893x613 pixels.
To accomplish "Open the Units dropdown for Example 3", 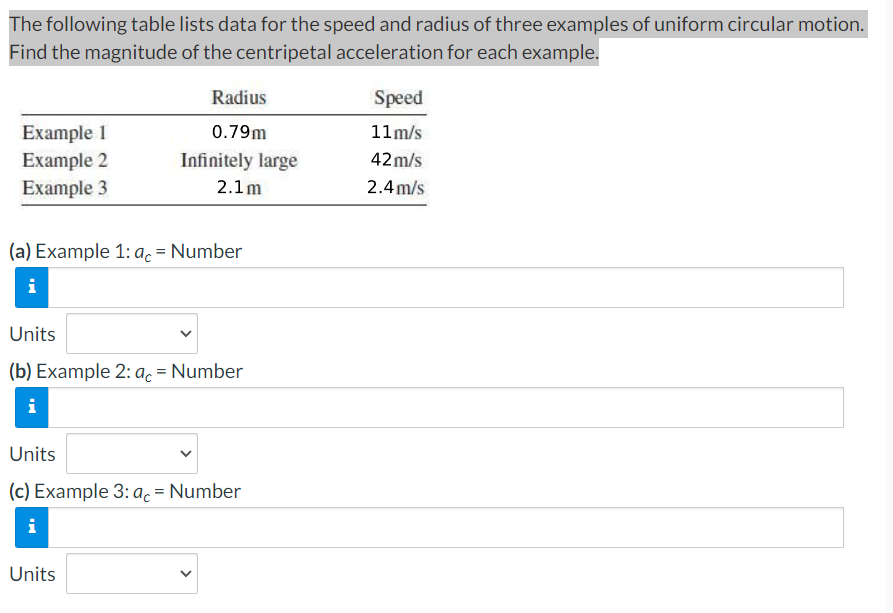I will (131, 573).
